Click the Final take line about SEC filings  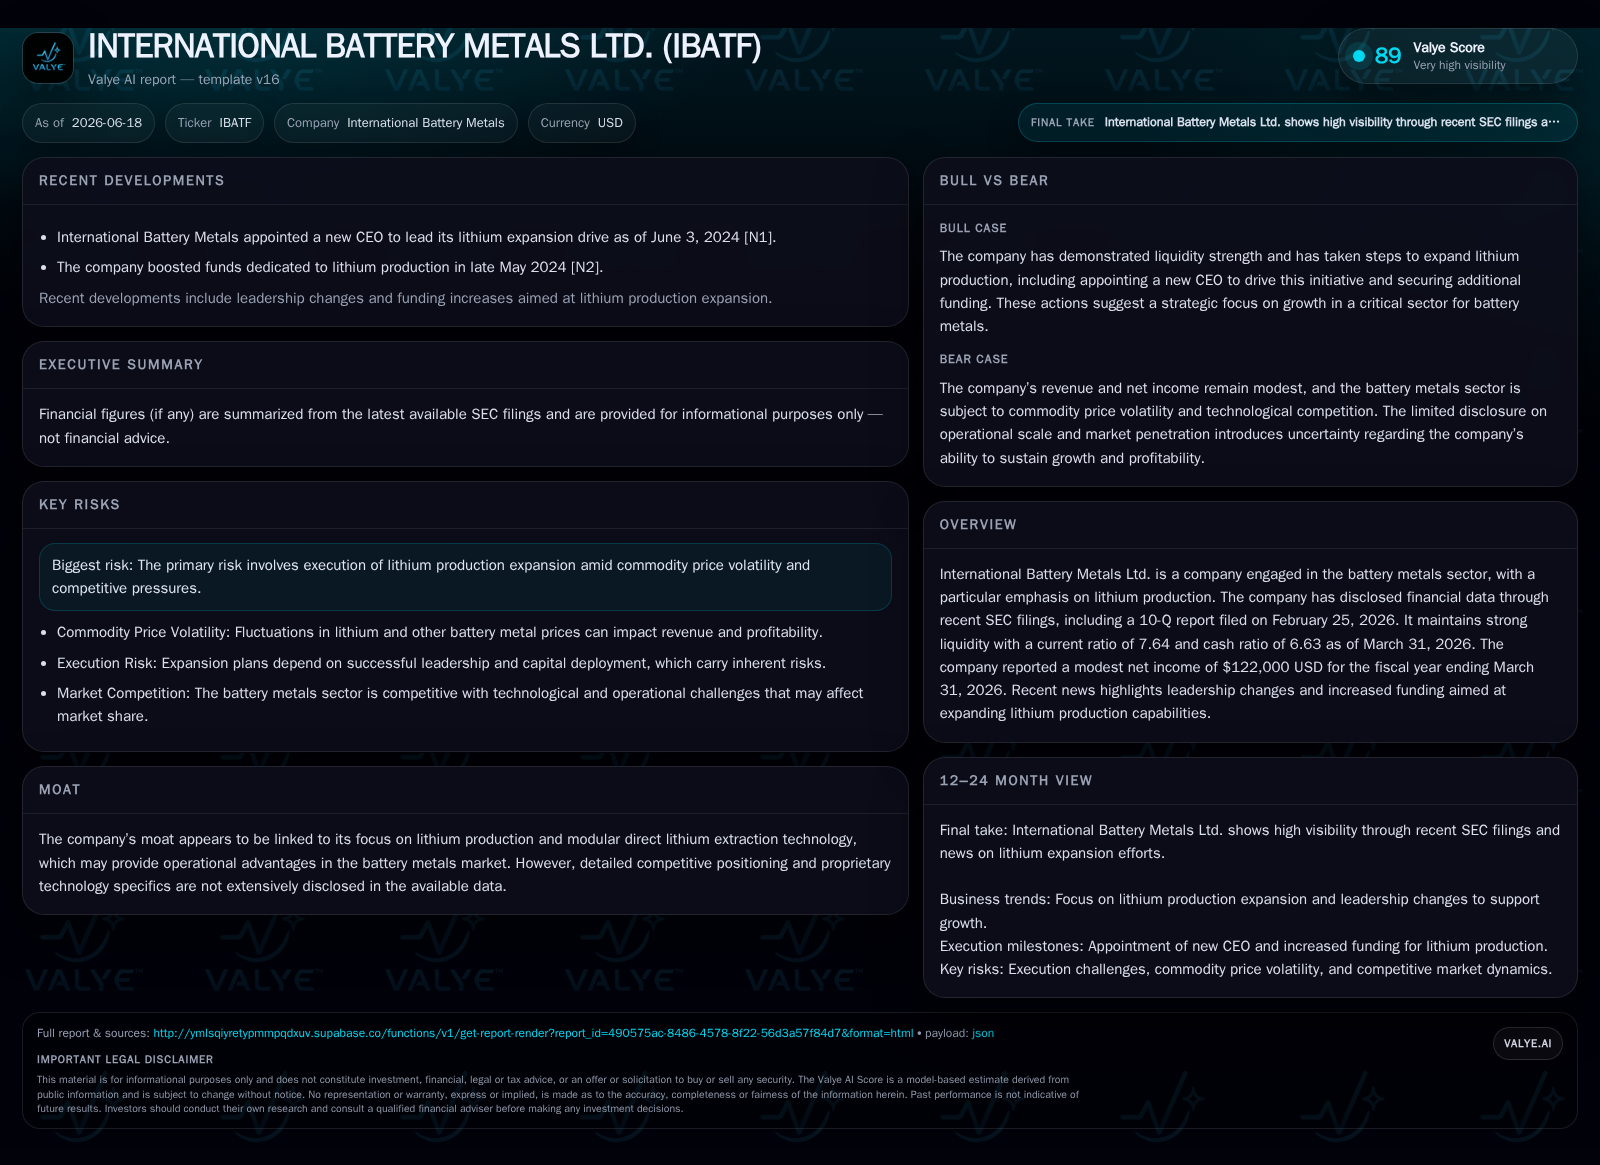click(1250, 842)
